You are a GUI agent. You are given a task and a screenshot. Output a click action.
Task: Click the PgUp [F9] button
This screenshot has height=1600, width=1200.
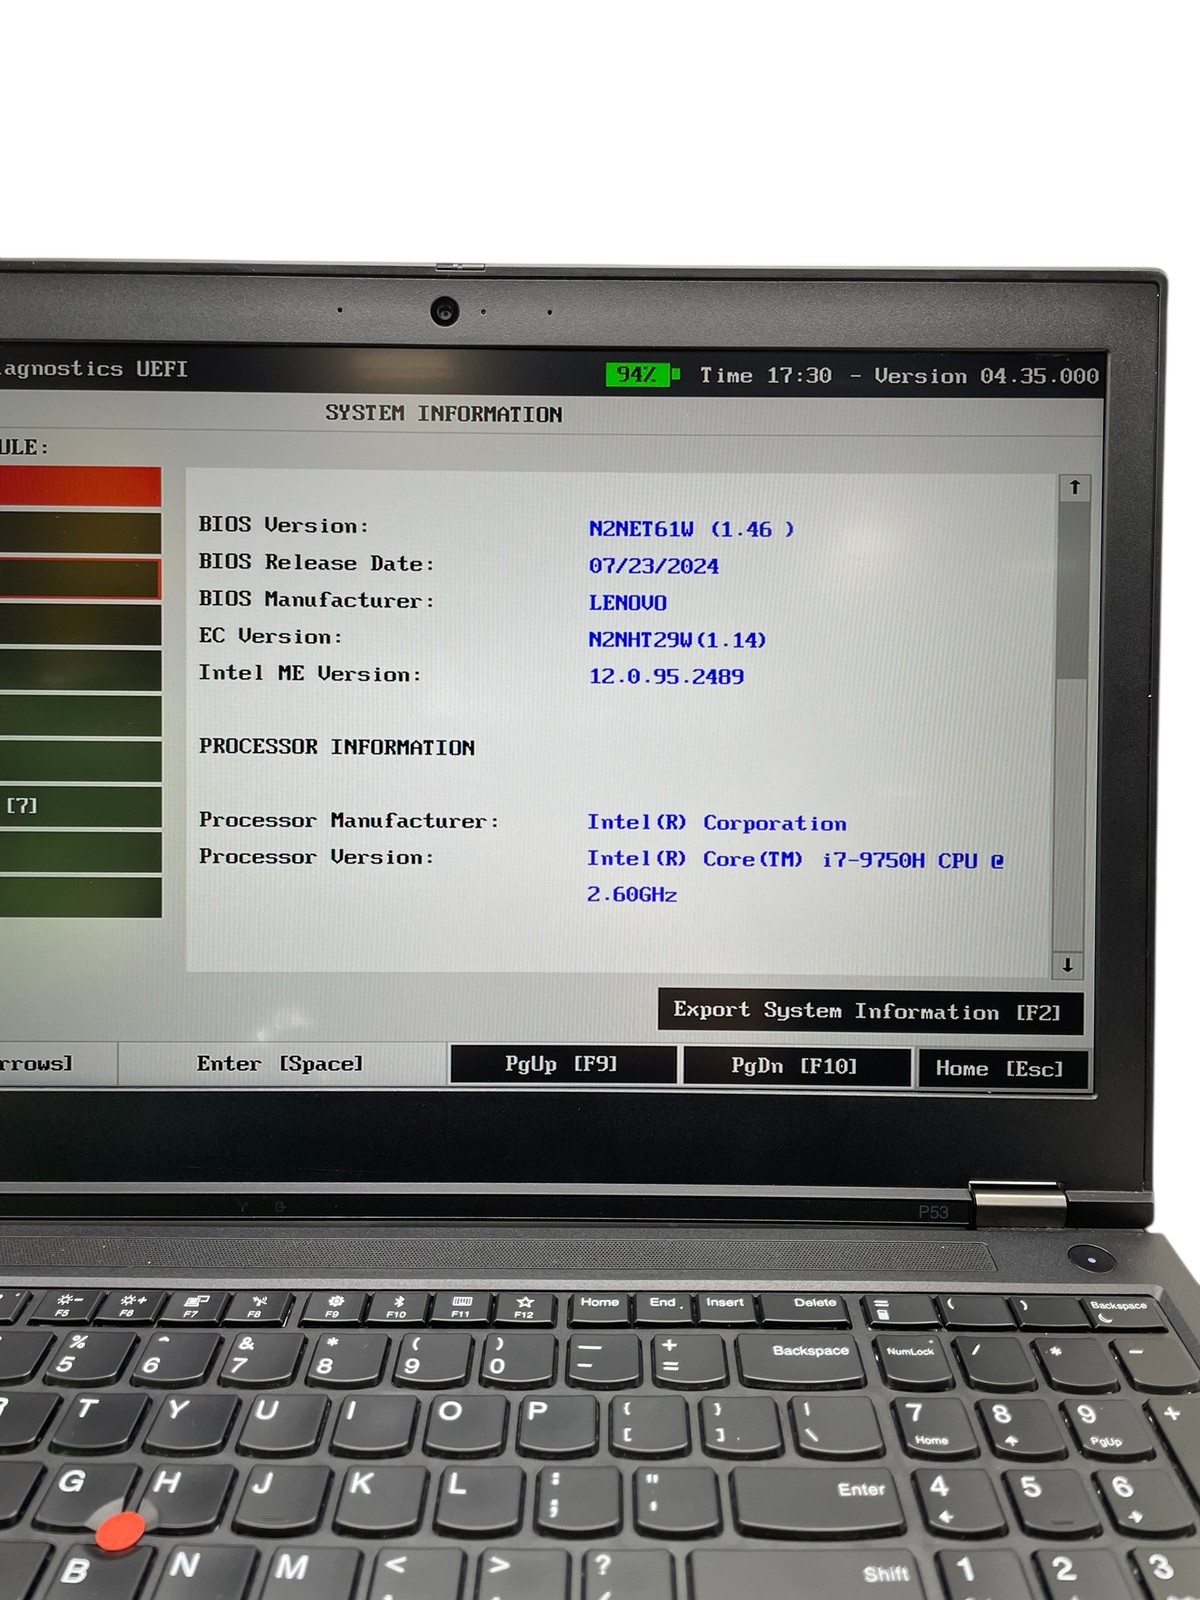(x=563, y=1065)
